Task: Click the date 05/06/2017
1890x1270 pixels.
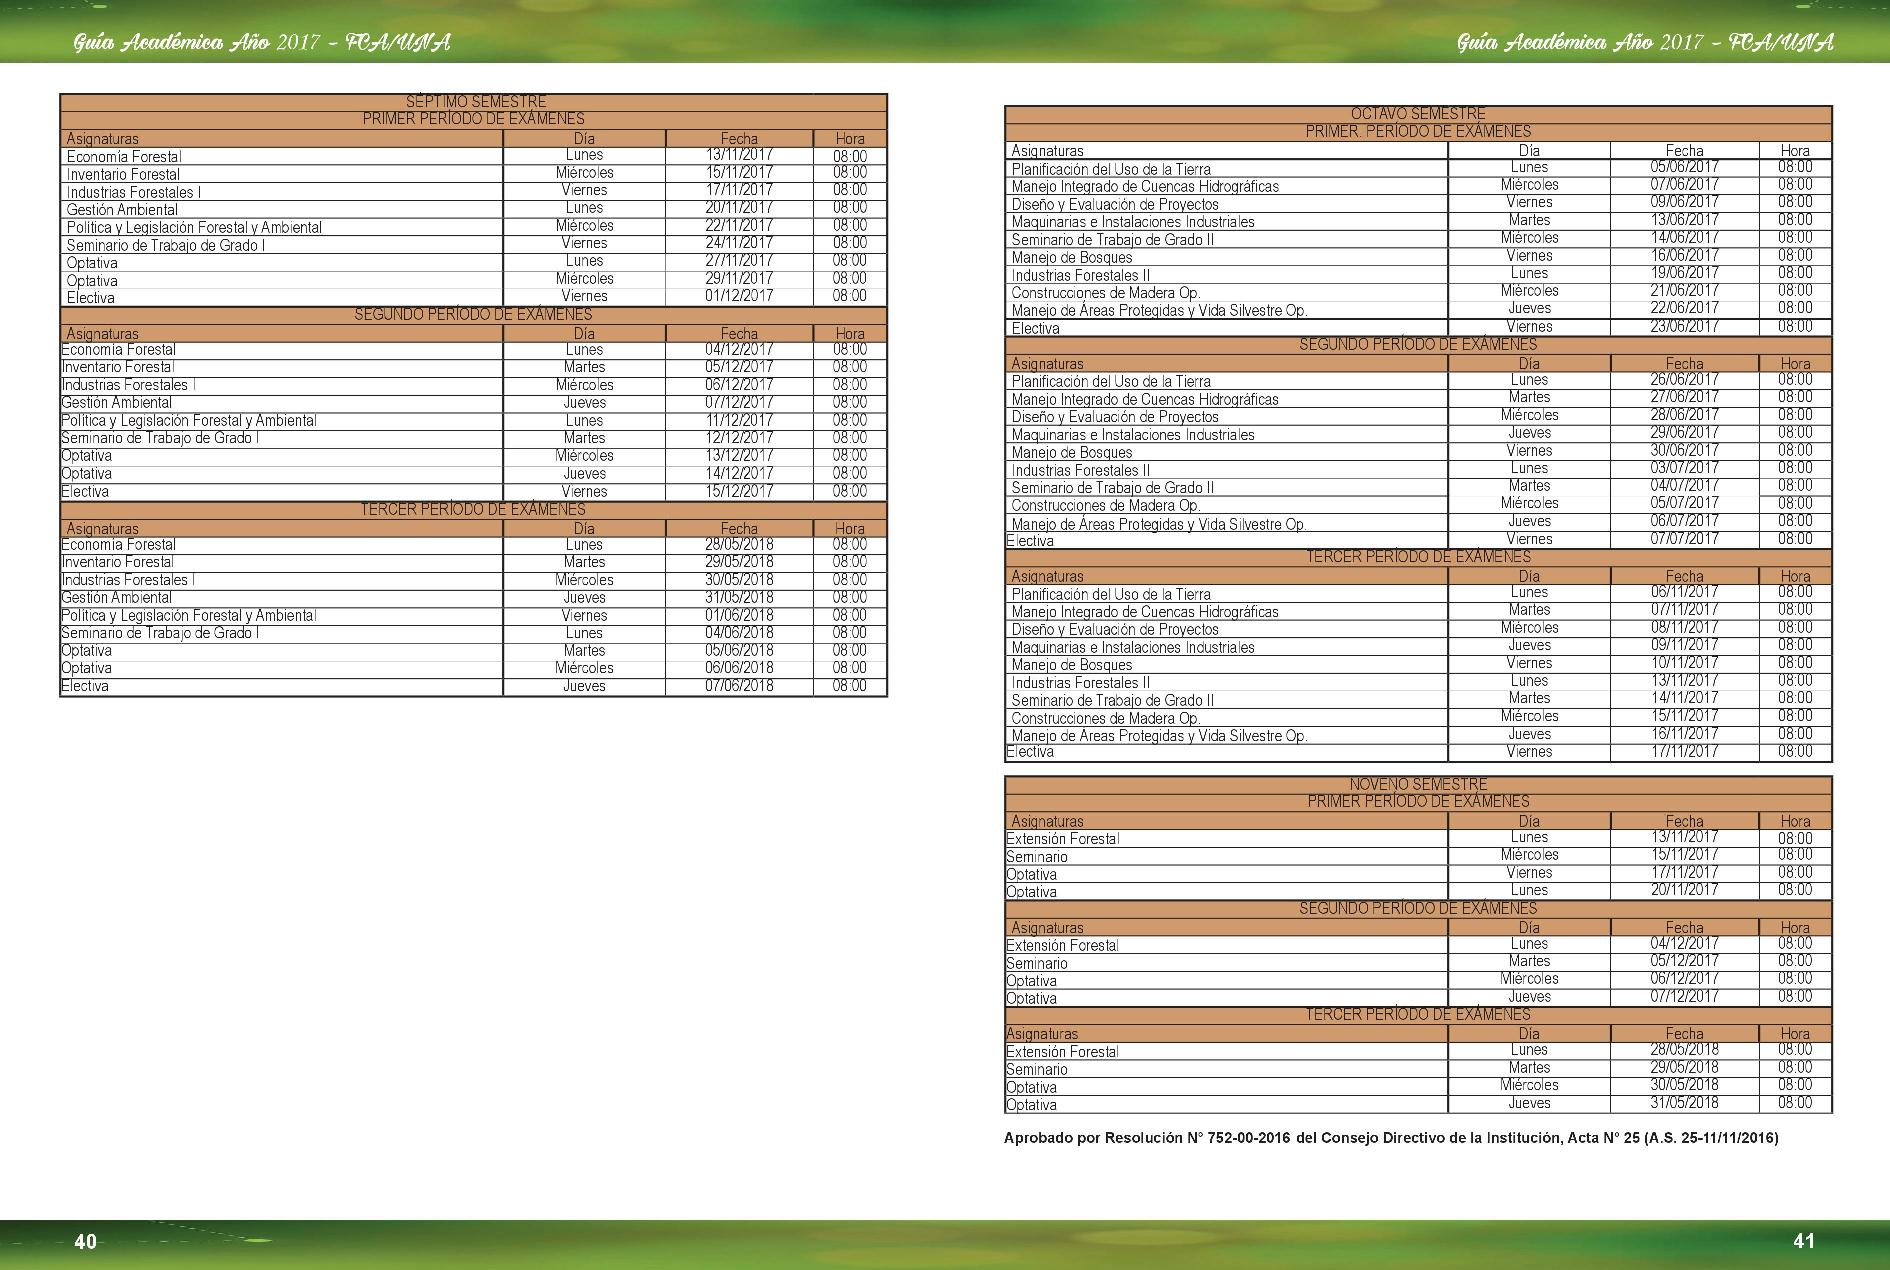Action: (1684, 167)
